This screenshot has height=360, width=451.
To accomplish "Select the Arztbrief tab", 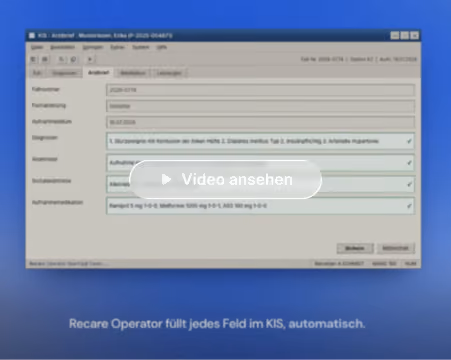I will click(x=98, y=73).
